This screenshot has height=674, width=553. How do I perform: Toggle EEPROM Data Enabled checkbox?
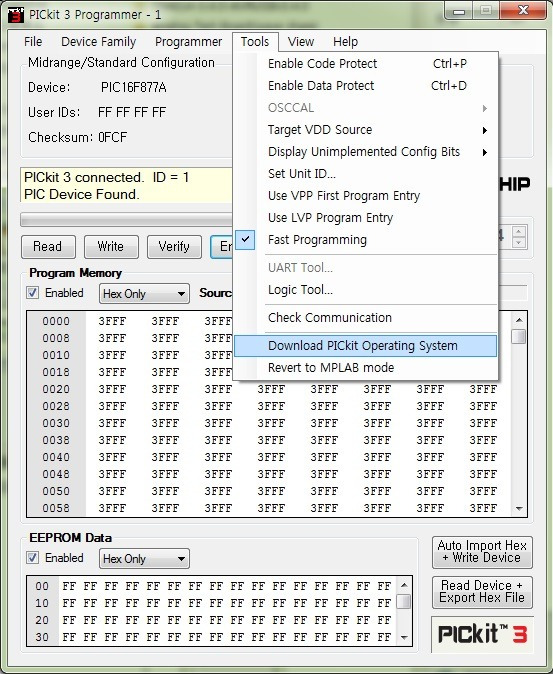pos(32,558)
